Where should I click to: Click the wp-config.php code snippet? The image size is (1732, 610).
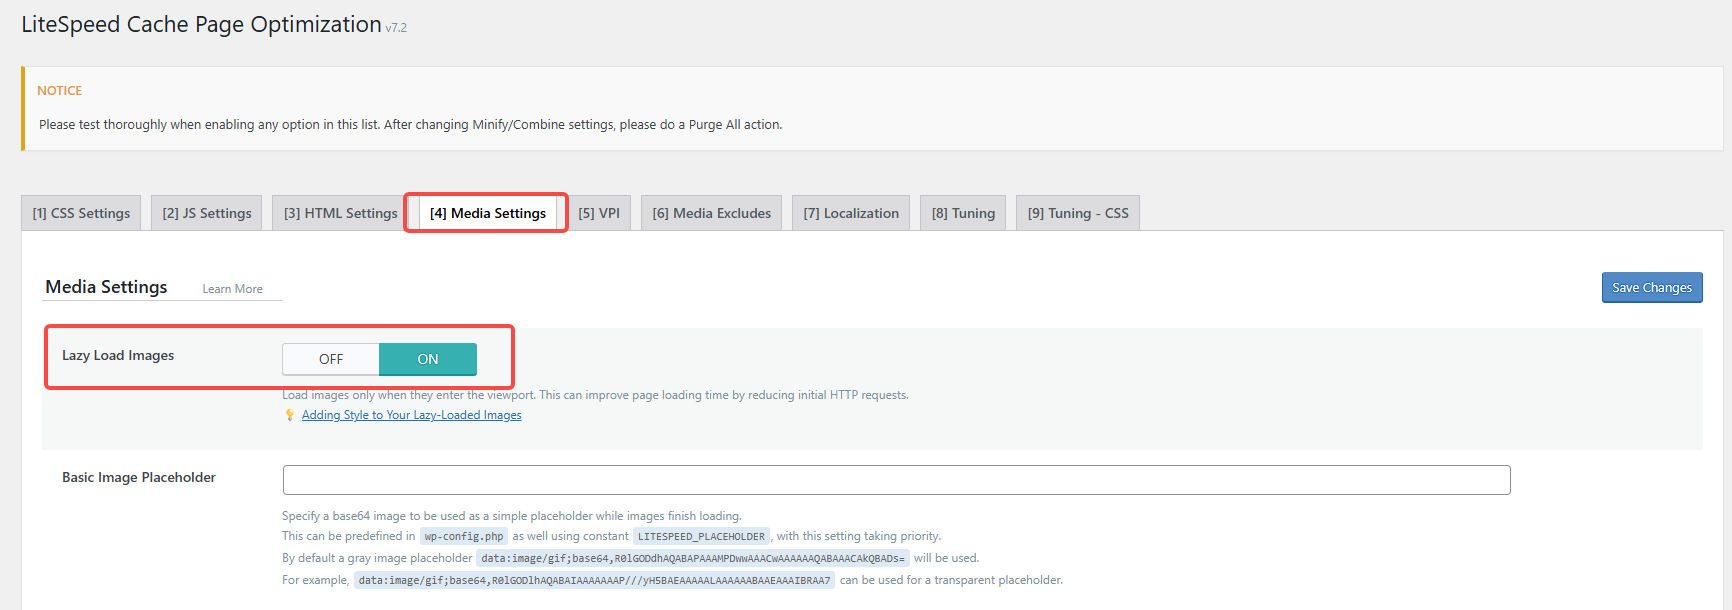tap(464, 537)
